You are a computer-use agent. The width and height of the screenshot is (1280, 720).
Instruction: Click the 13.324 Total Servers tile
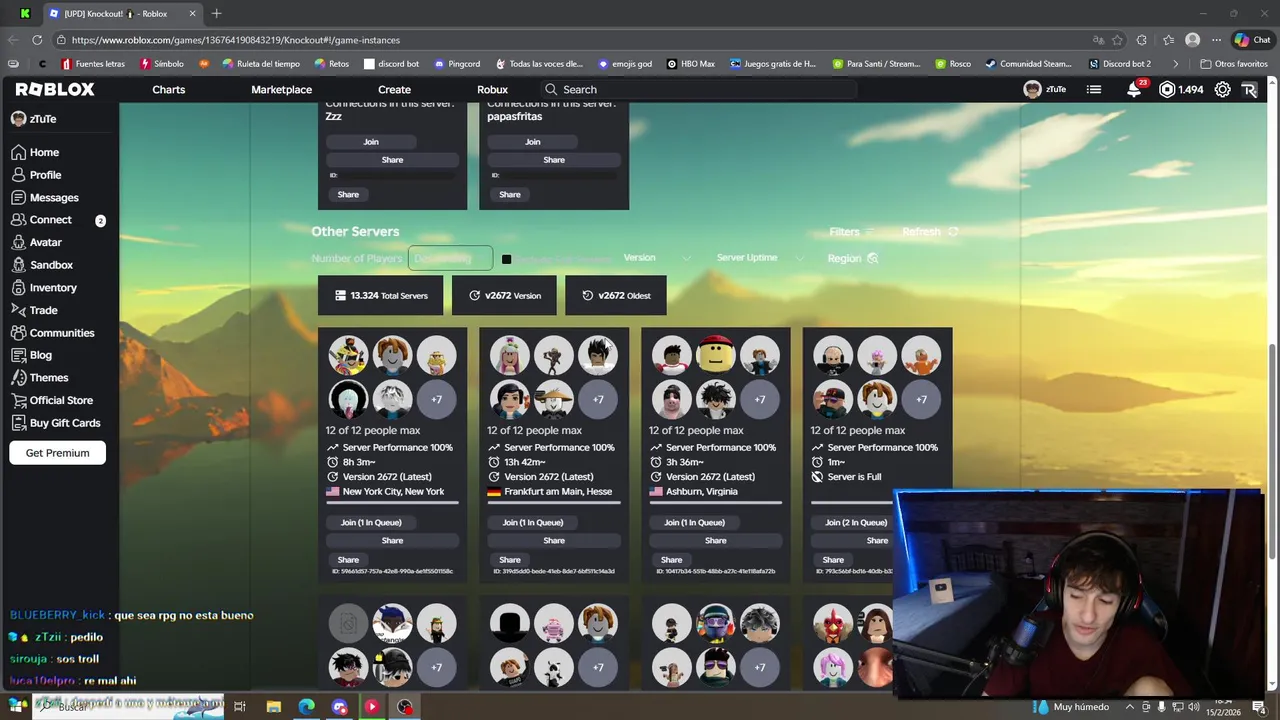(x=381, y=295)
